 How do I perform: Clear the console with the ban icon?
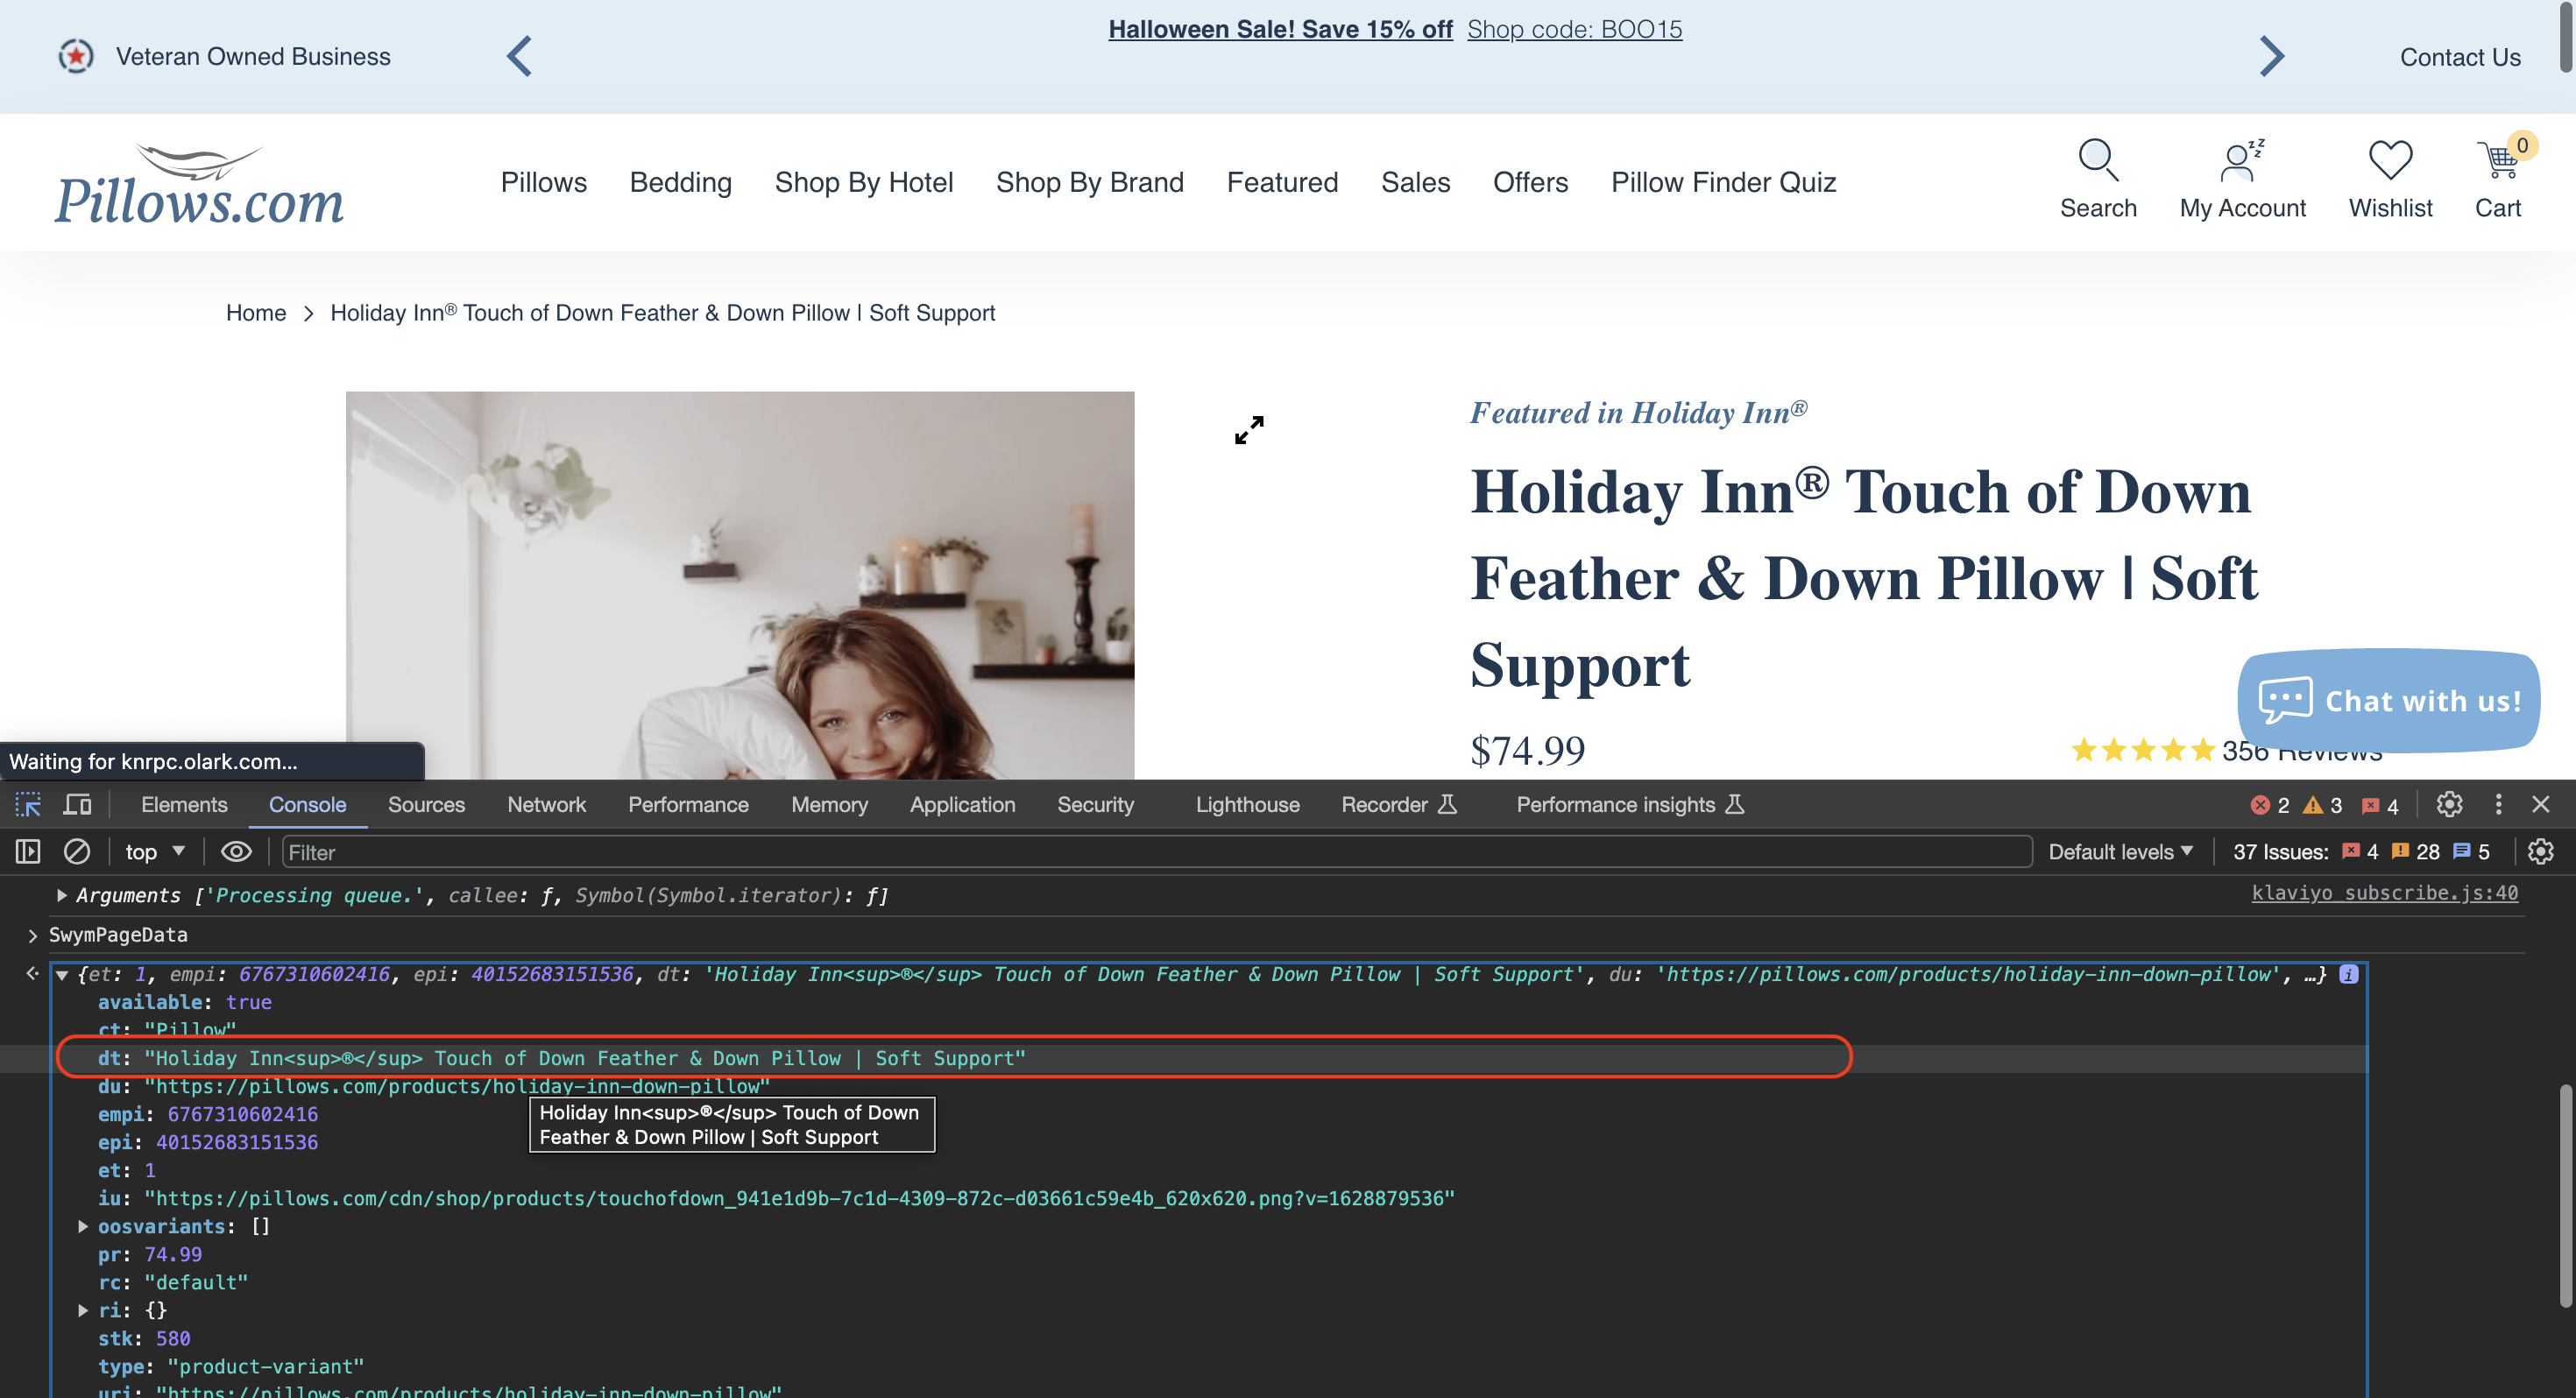click(77, 852)
